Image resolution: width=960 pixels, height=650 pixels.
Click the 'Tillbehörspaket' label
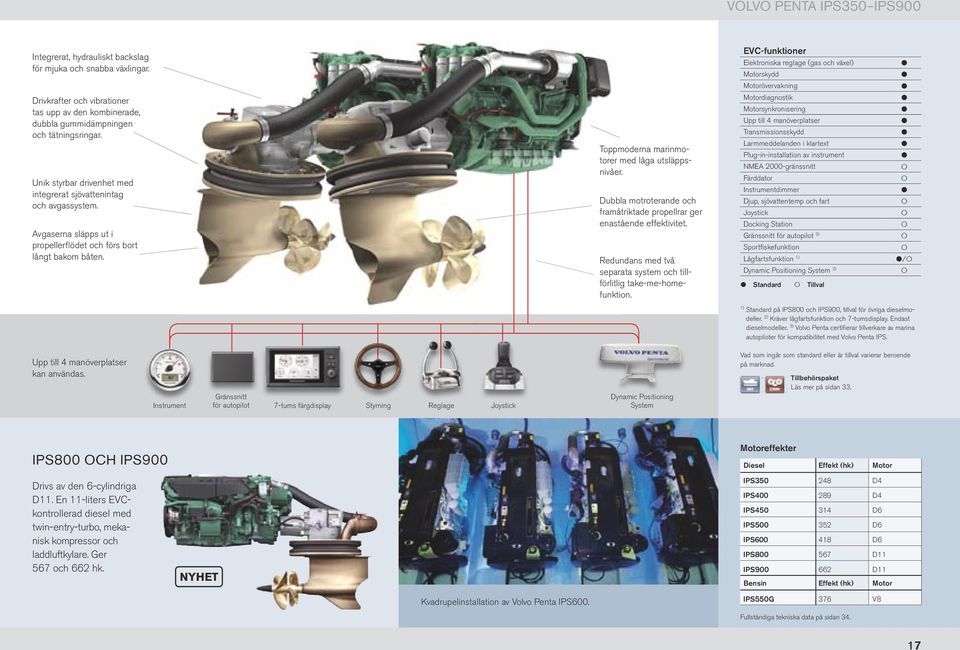coord(814,378)
